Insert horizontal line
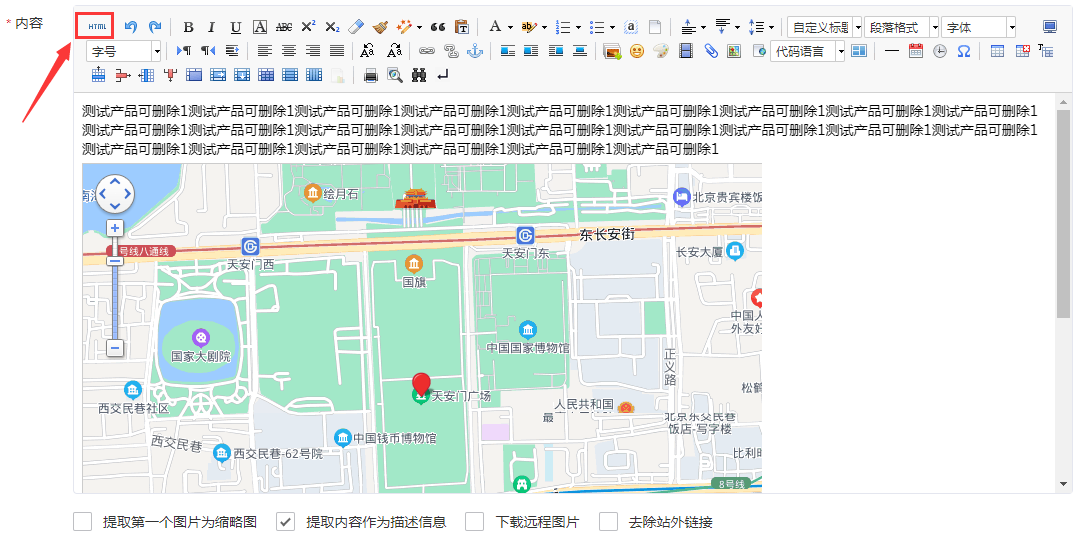Image resolution: width=1080 pixels, height=549 pixels. point(891,51)
